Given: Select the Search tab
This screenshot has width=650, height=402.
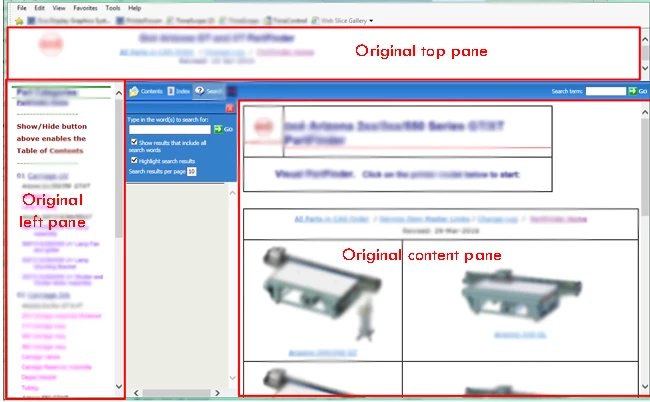Looking at the screenshot, I should click(x=209, y=91).
